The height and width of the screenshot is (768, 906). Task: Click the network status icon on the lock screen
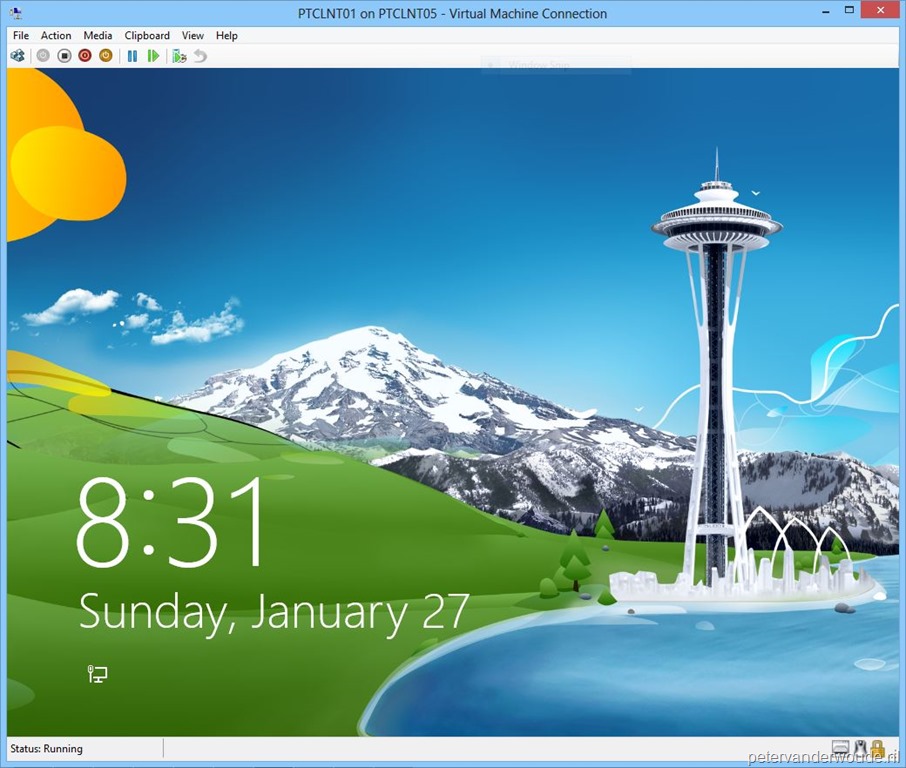pyautogui.click(x=97, y=674)
